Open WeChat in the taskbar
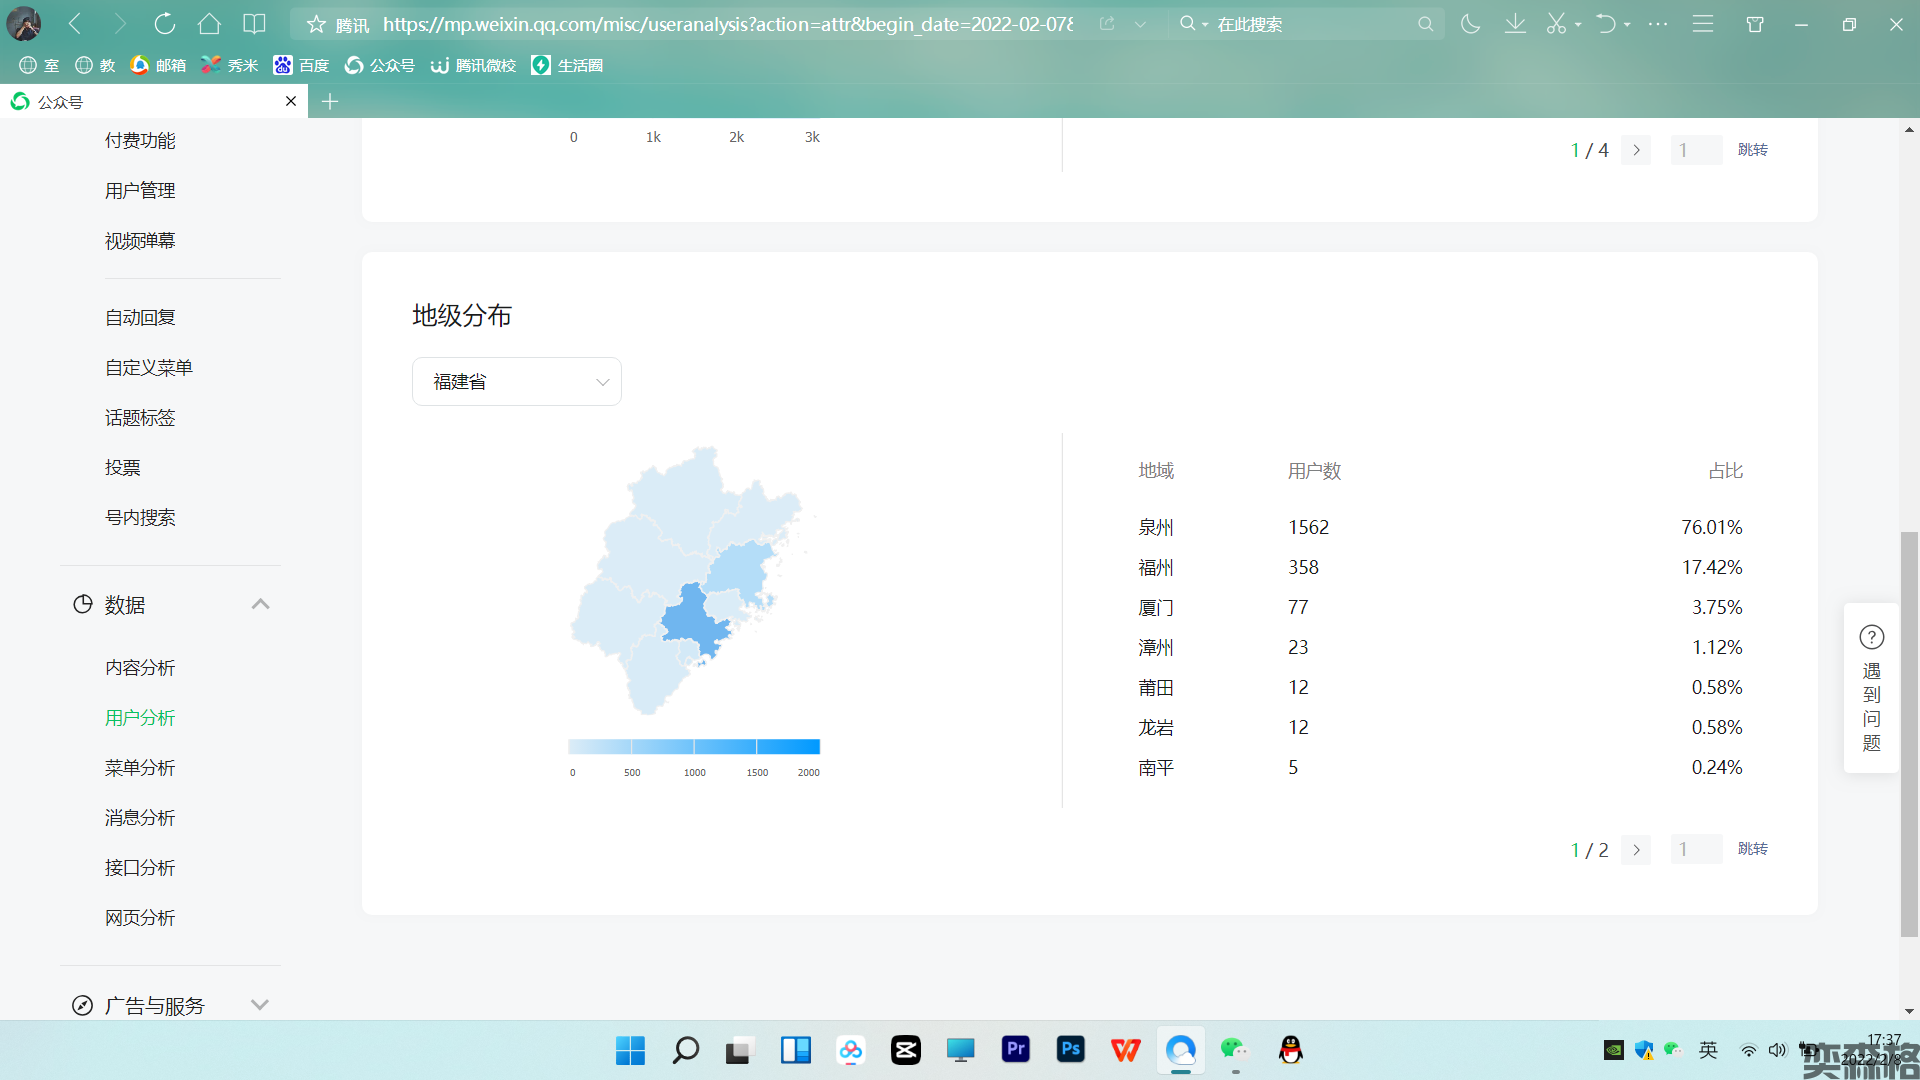Viewport: 1920px width, 1080px height. (x=1234, y=1049)
